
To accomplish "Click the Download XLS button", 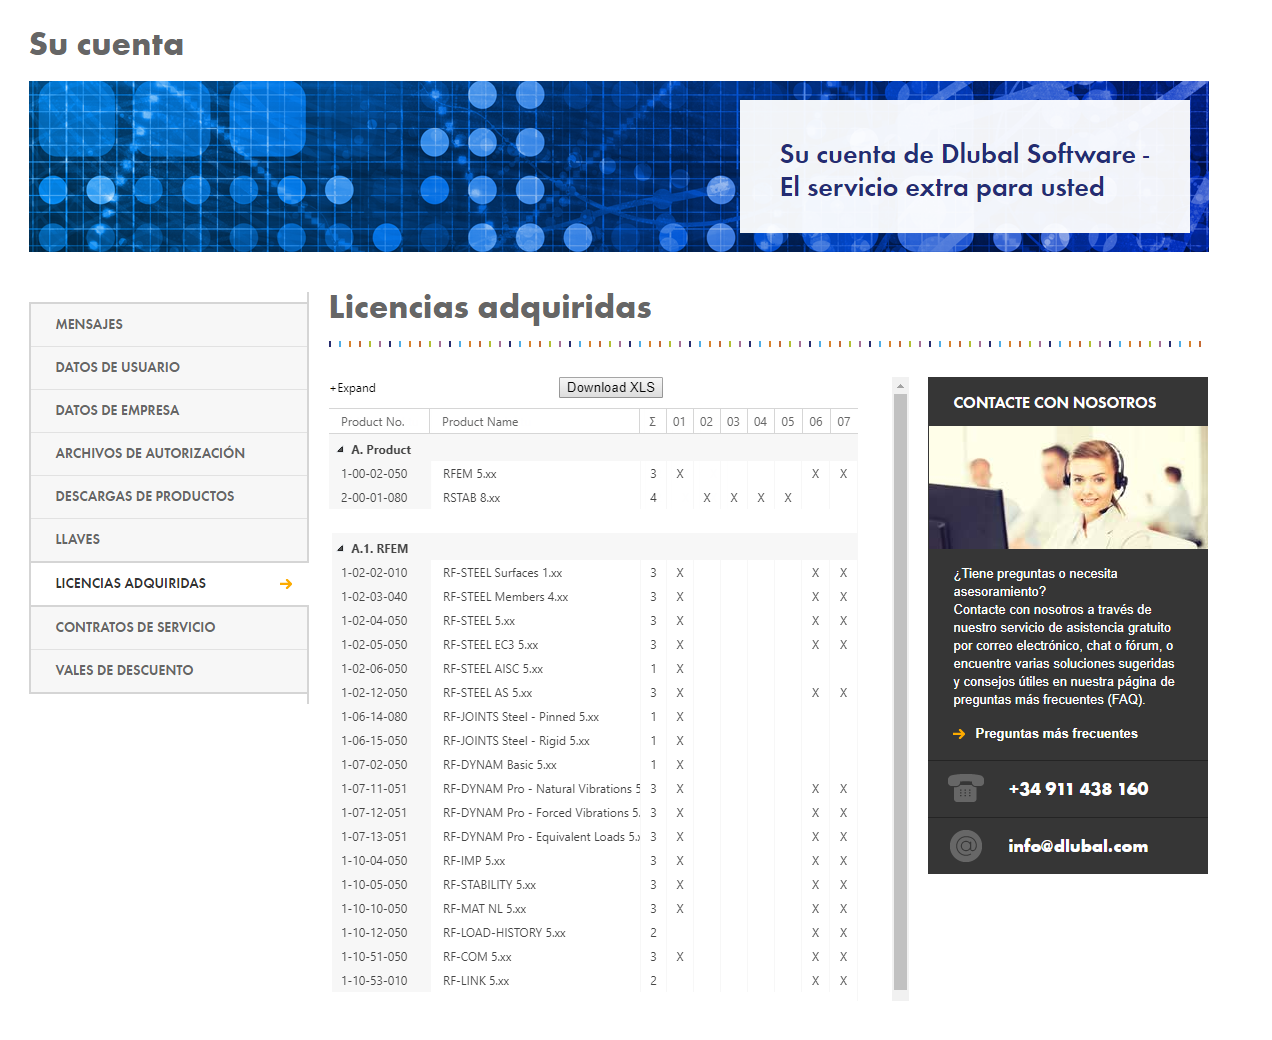I will (610, 387).
